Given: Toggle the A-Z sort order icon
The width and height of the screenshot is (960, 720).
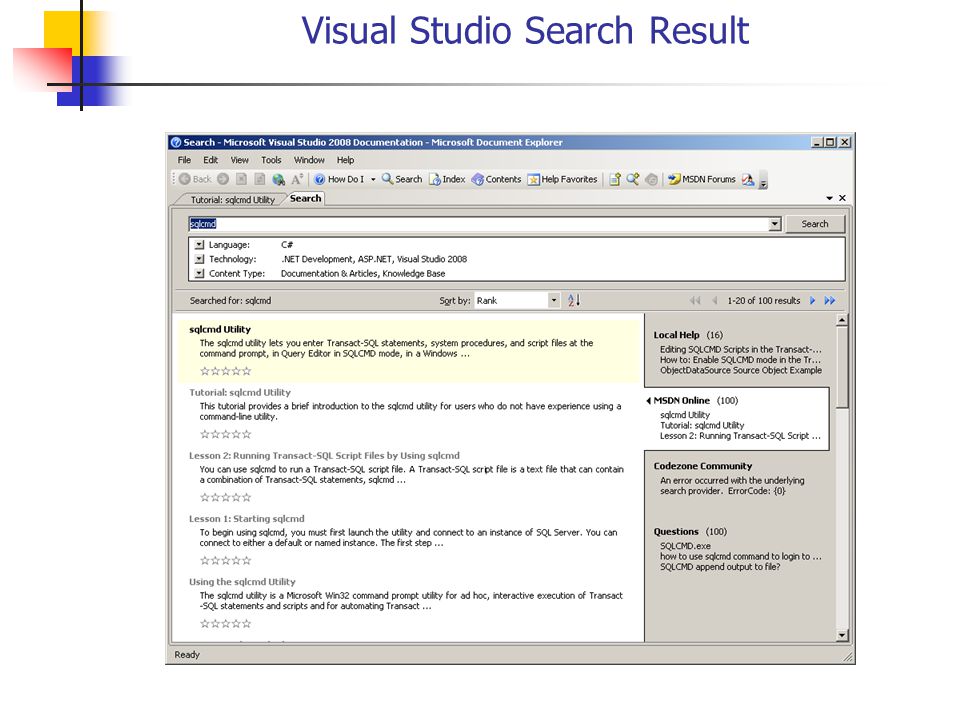Looking at the screenshot, I should coord(574,301).
